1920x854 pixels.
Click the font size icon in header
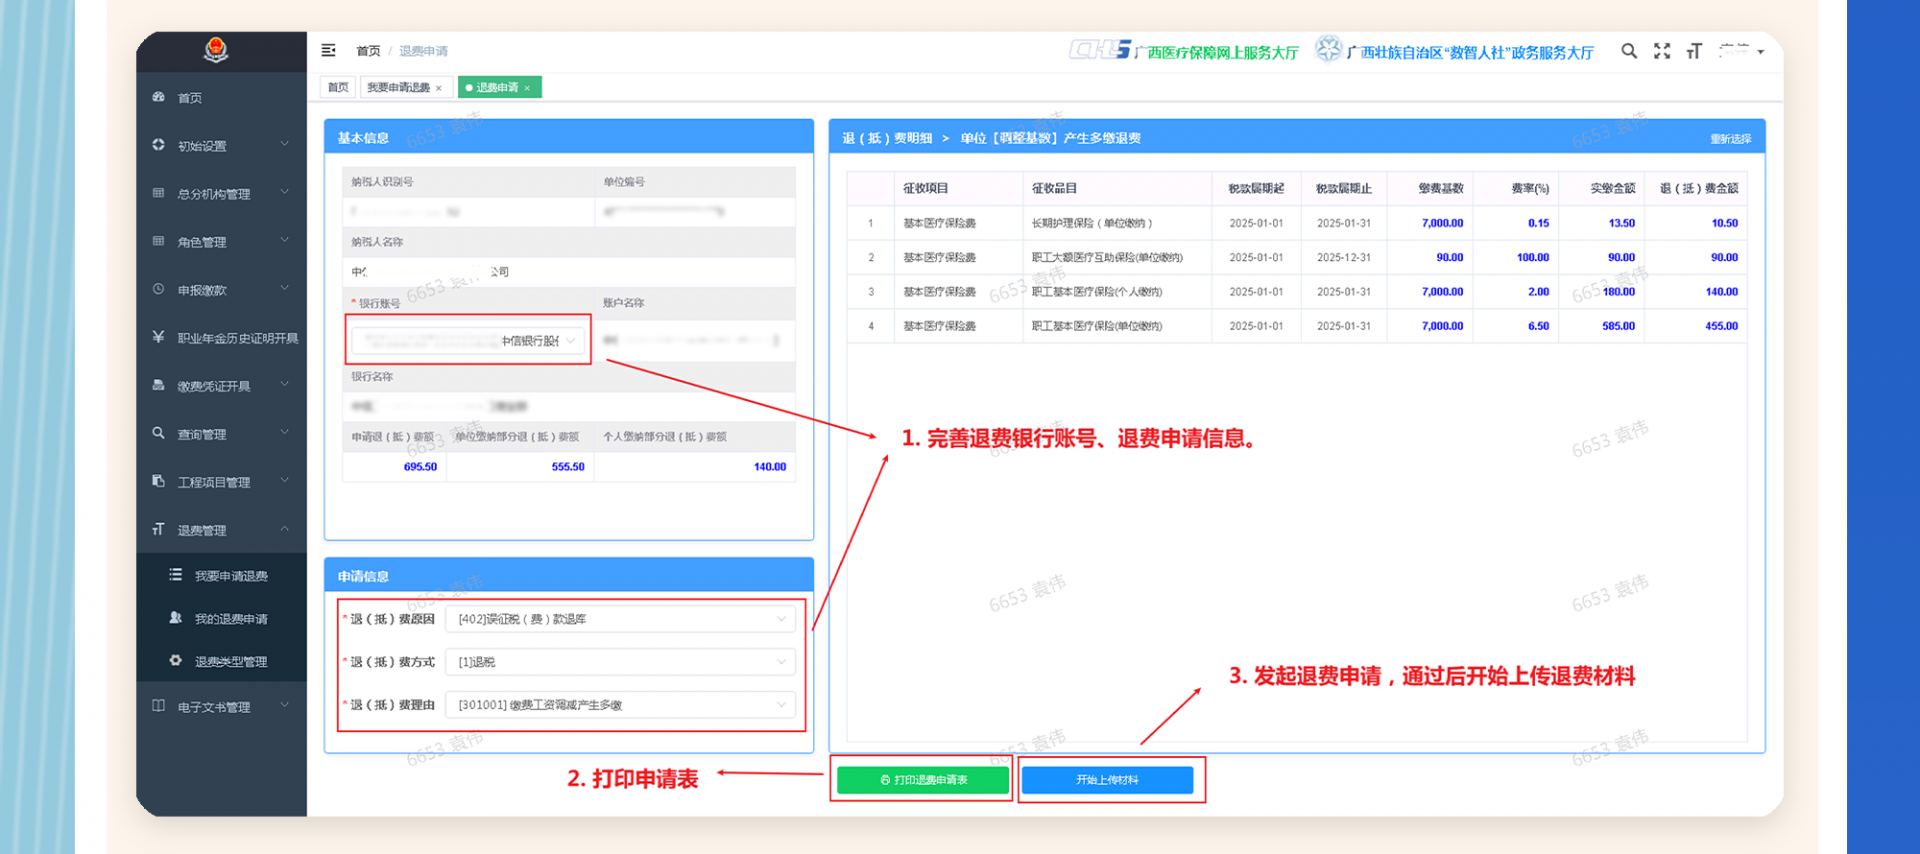(1694, 51)
